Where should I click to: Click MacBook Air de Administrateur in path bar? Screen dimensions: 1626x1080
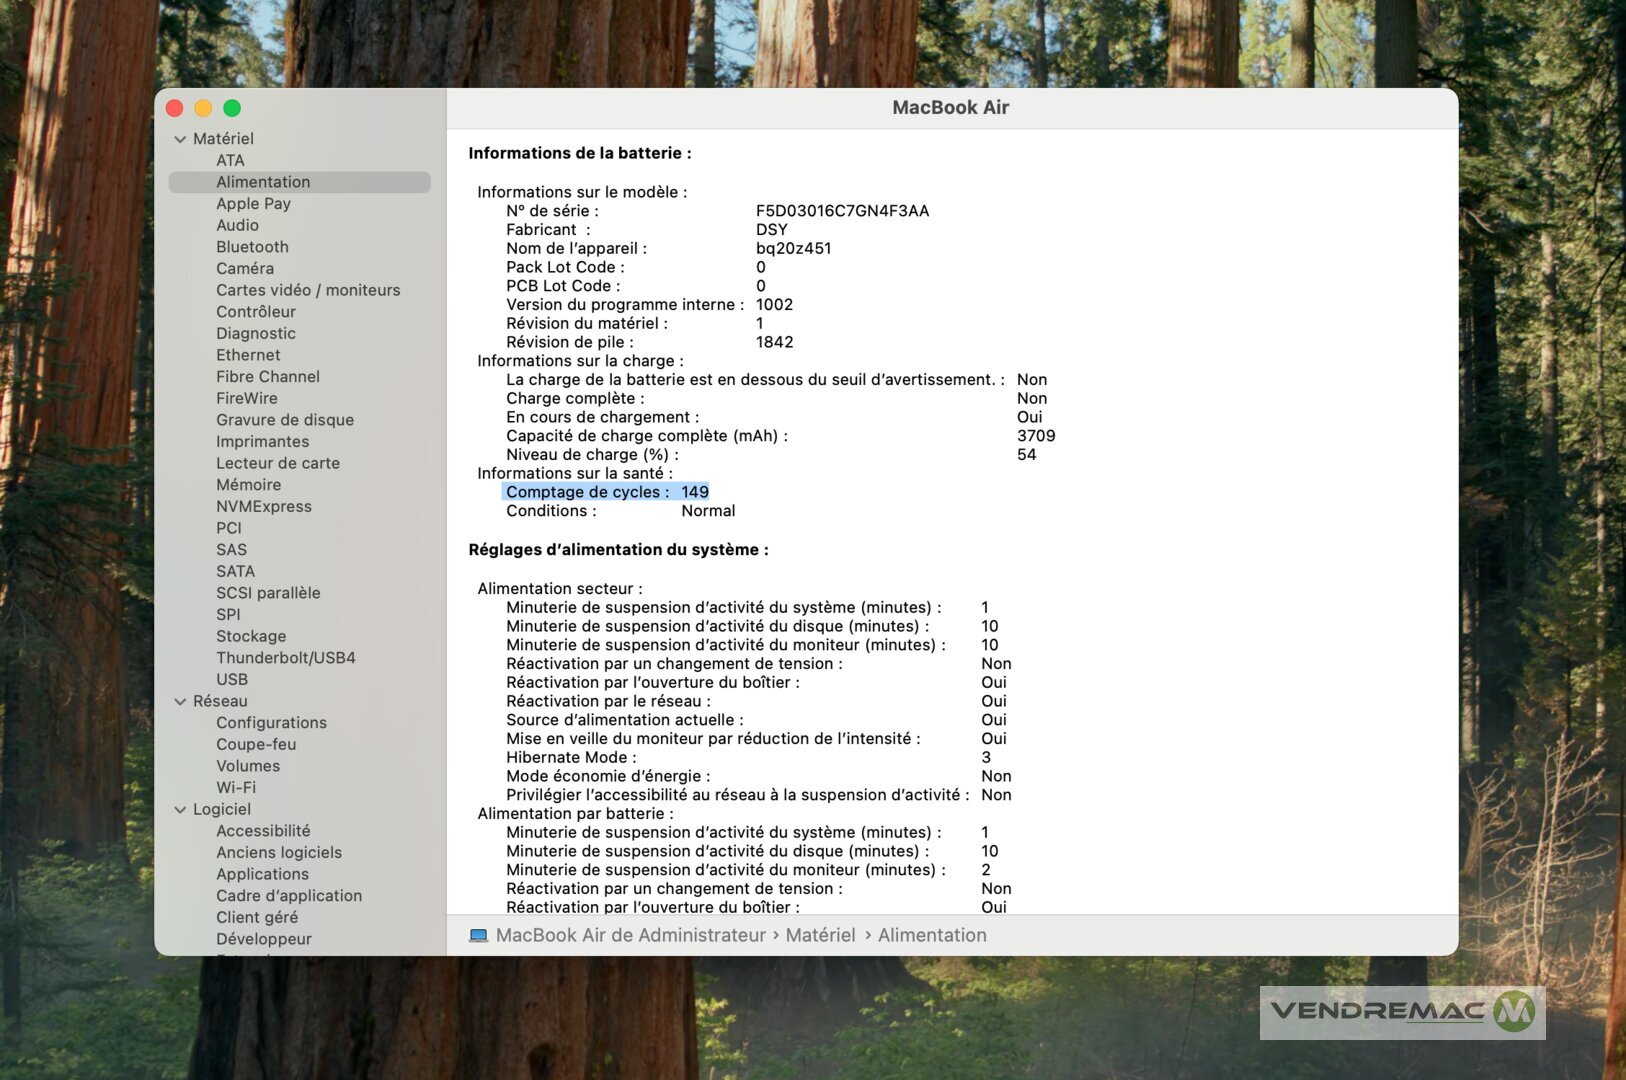coord(630,936)
